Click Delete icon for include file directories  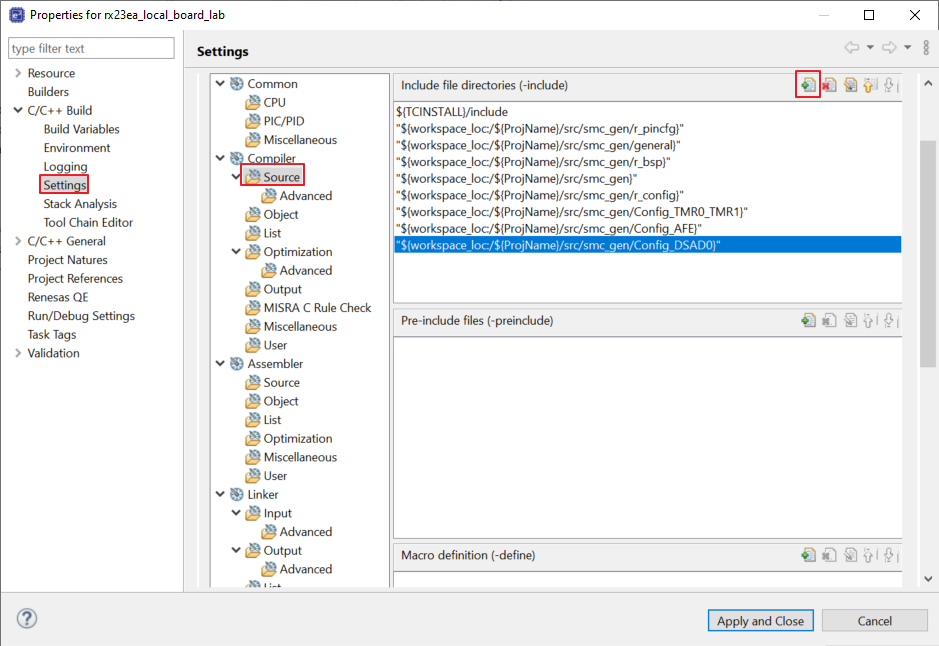click(829, 85)
